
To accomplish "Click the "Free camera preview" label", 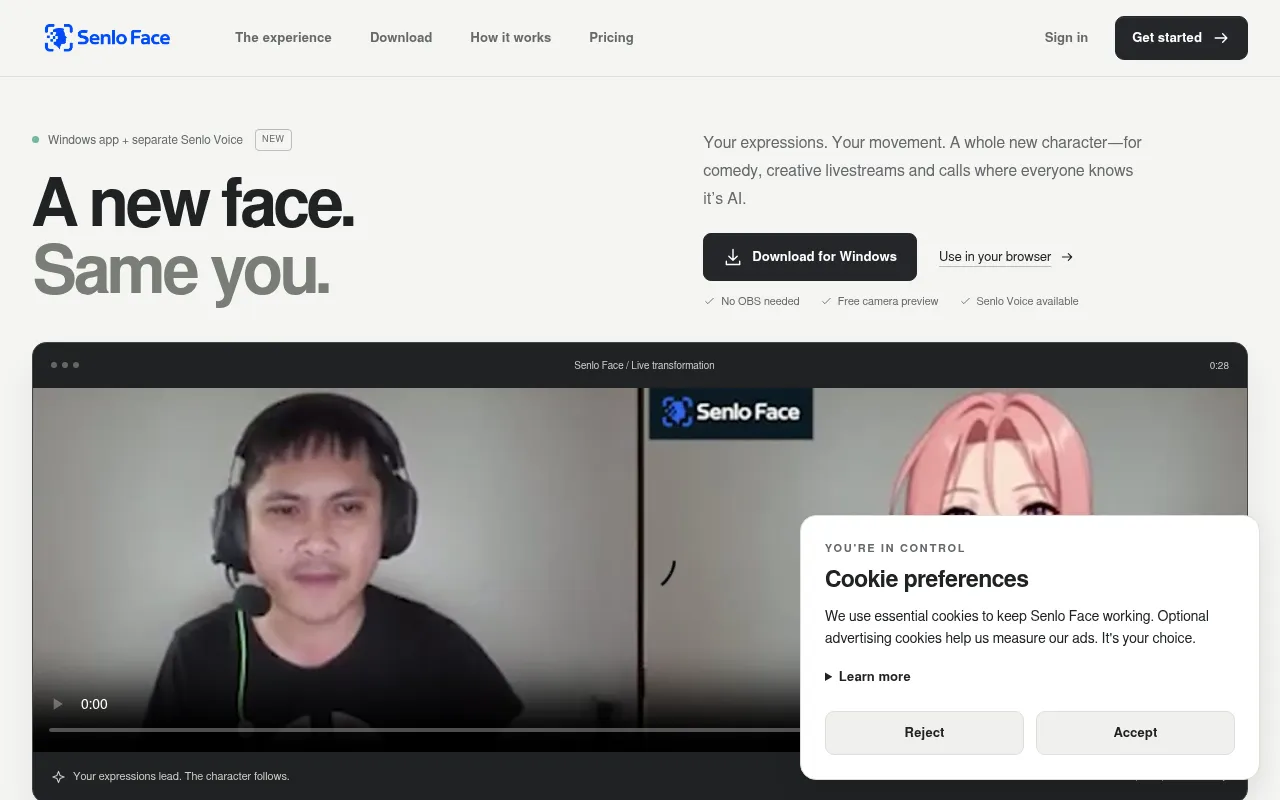I will [x=888, y=301].
